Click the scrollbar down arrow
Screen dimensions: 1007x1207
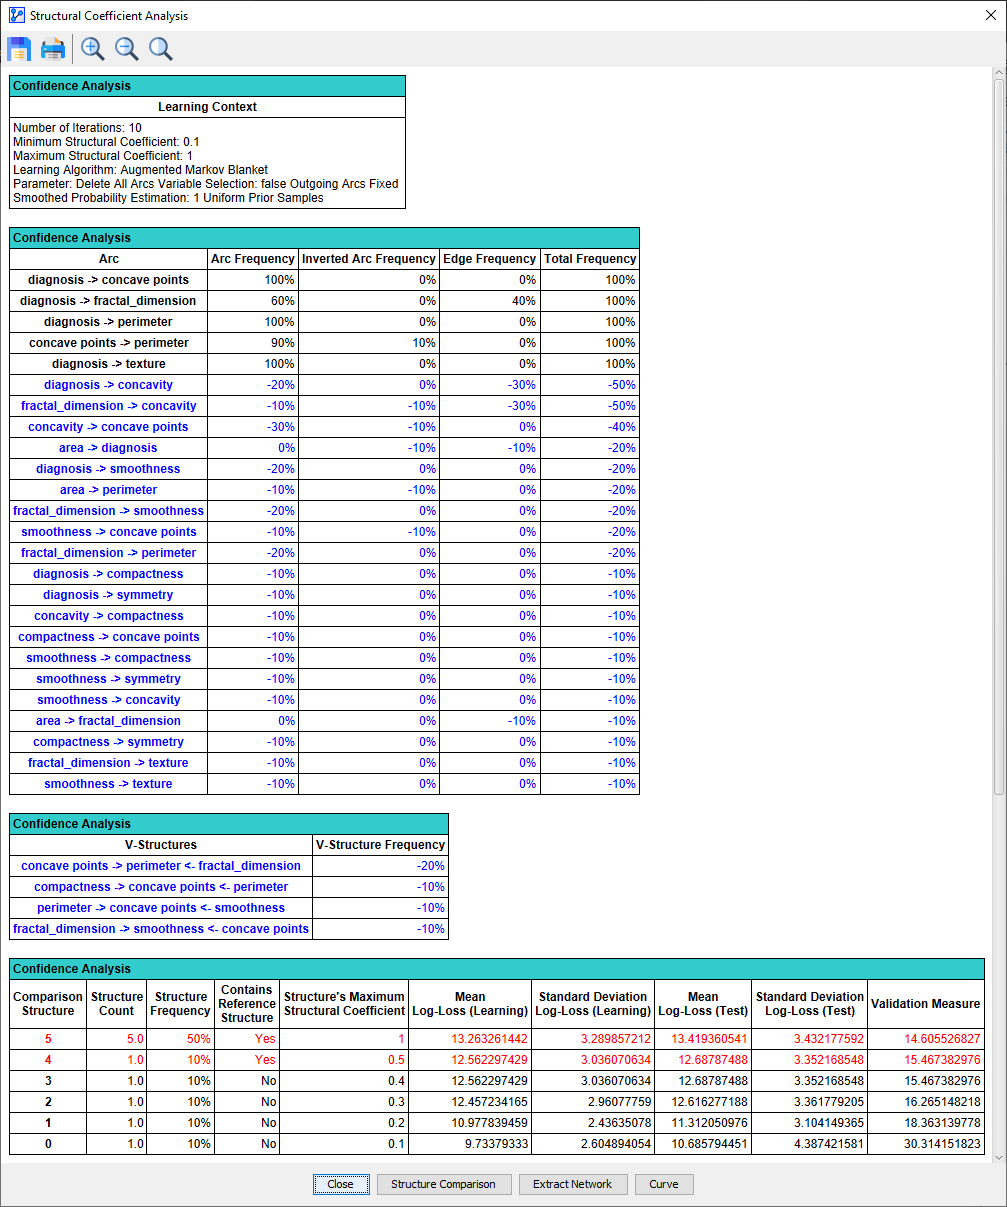998,1157
